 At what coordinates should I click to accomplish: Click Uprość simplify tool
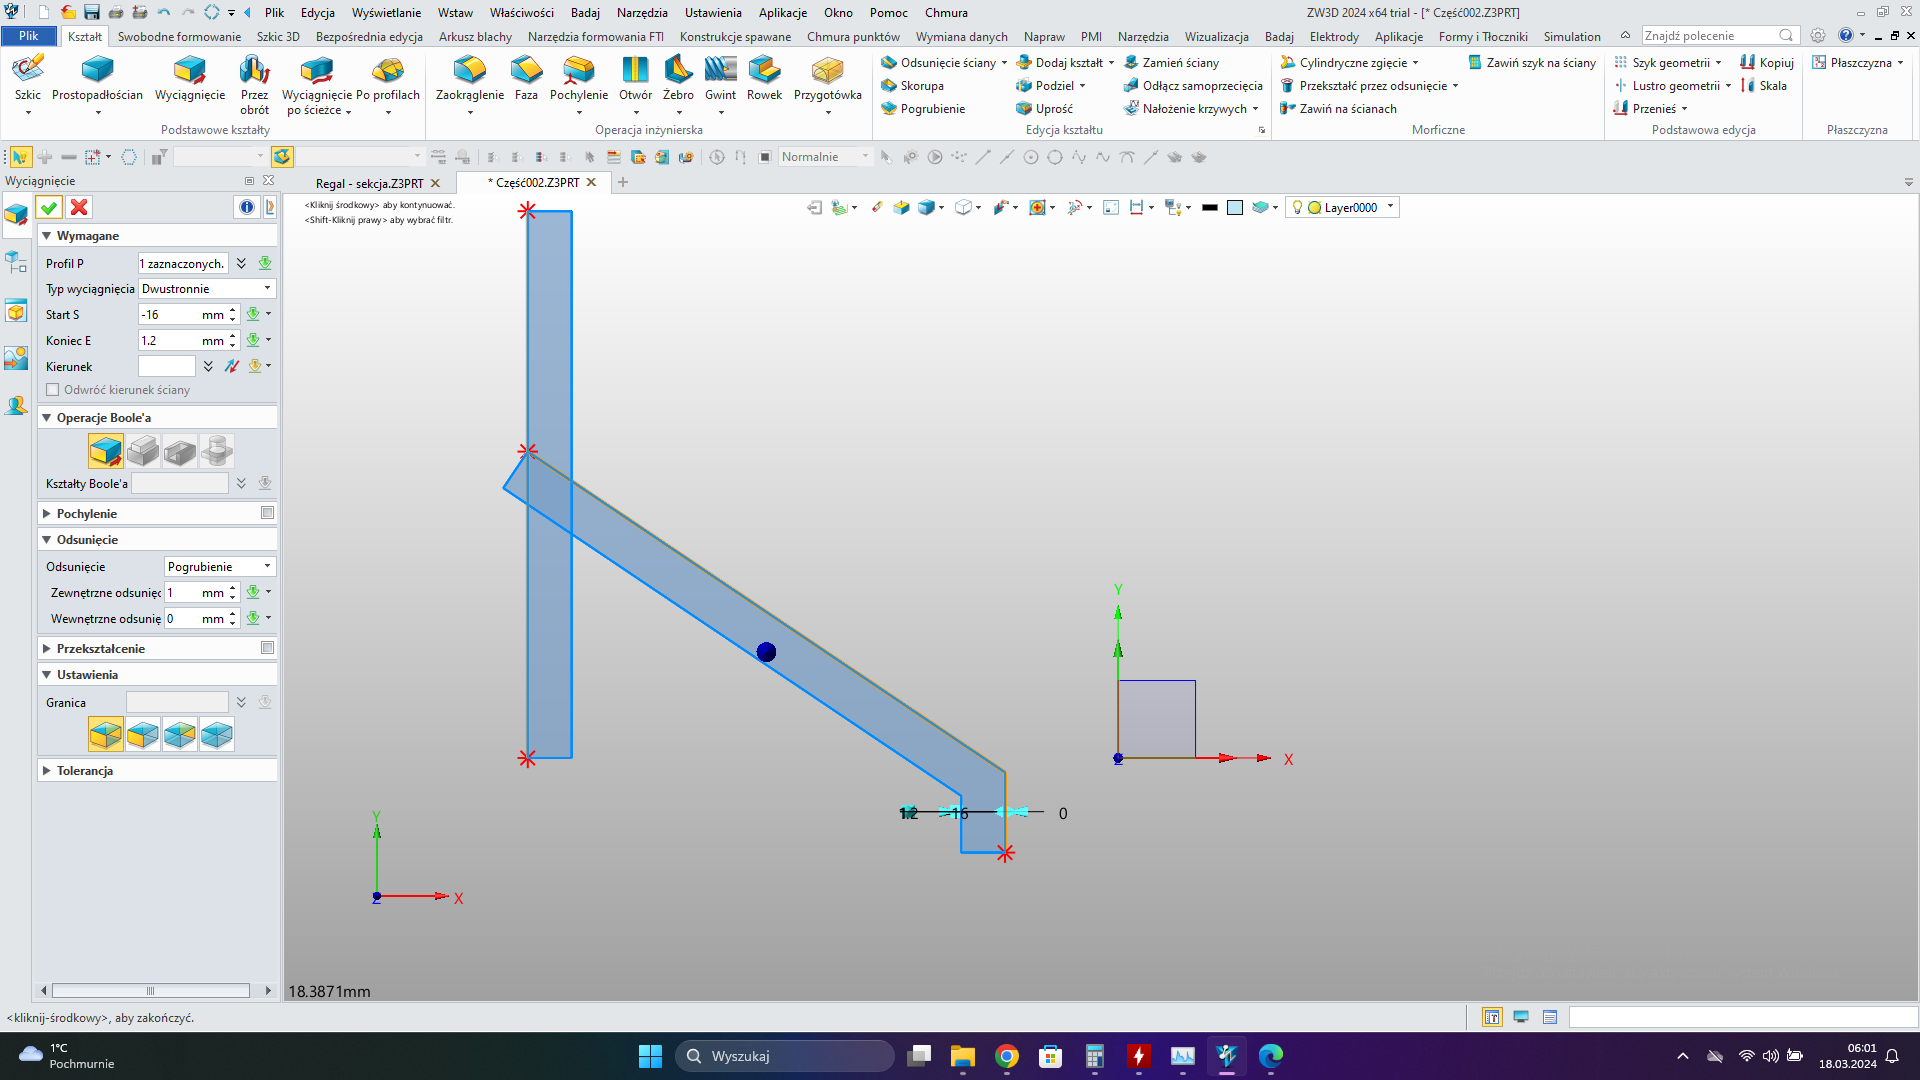click(1045, 109)
